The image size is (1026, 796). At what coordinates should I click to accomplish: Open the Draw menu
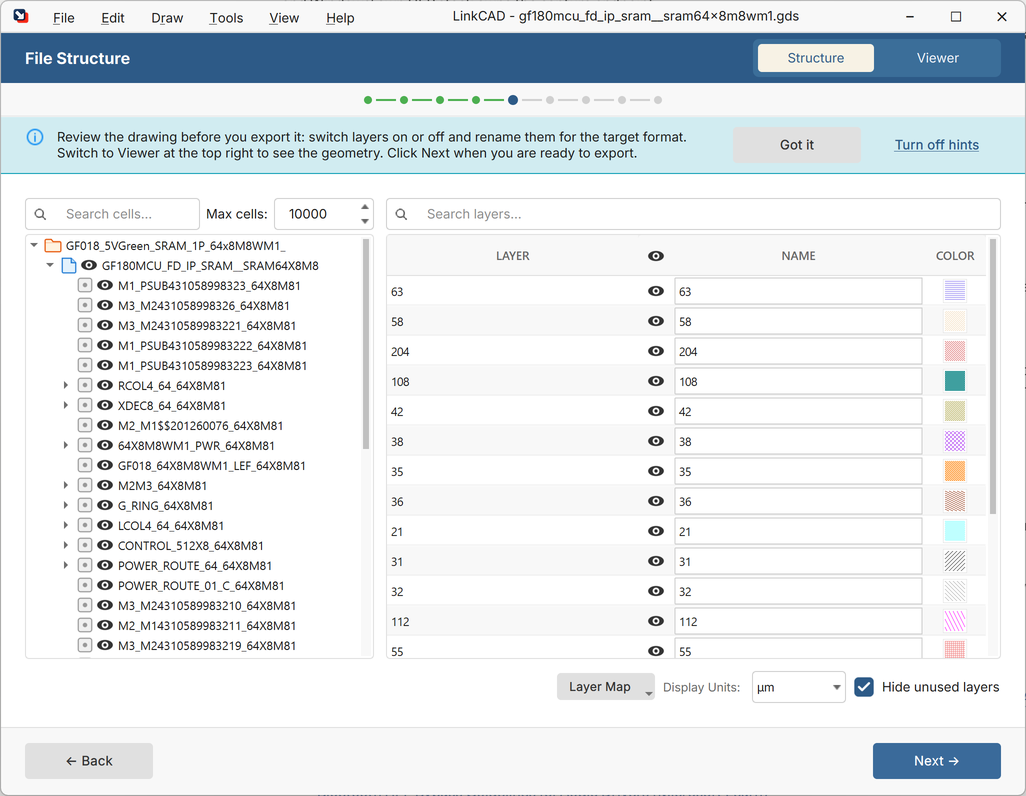coord(167,18)
